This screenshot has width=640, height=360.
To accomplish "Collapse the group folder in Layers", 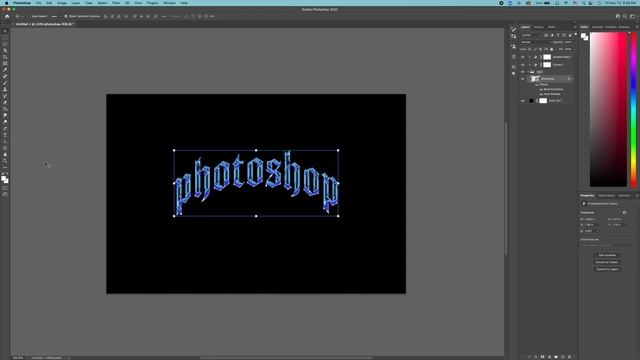I will pyautogui.click(x=528, y=72).
